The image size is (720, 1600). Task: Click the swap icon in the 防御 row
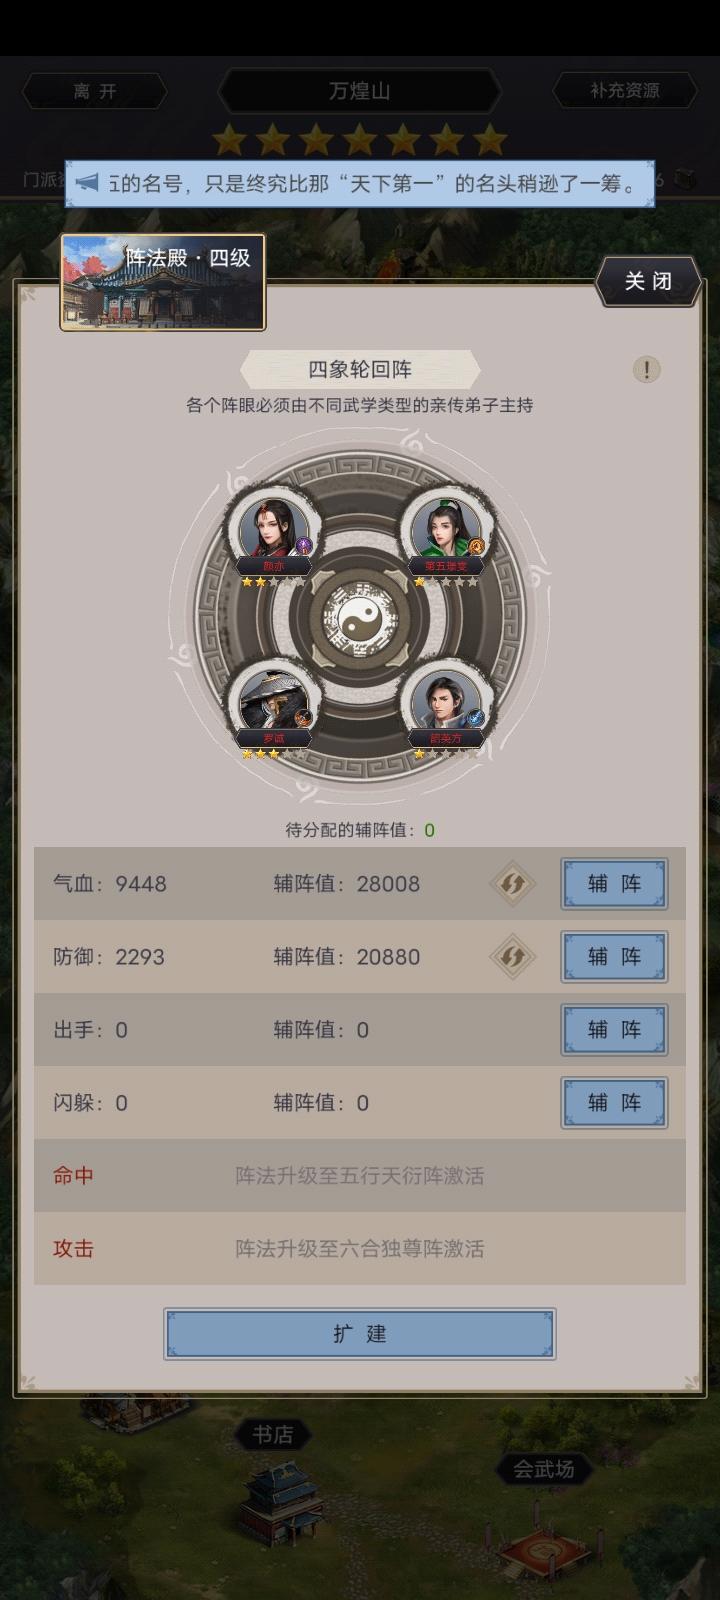[513, 957]
